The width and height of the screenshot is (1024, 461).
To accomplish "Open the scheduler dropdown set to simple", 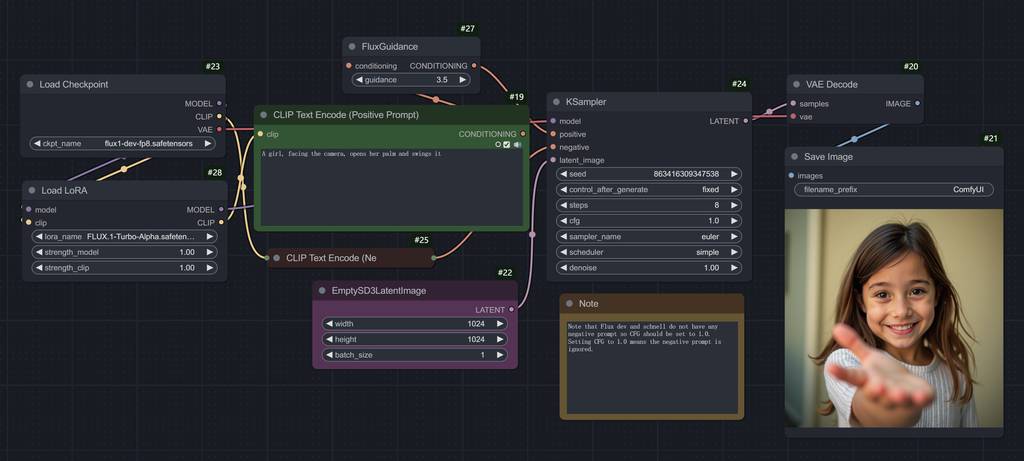I will tap(649, 252).
